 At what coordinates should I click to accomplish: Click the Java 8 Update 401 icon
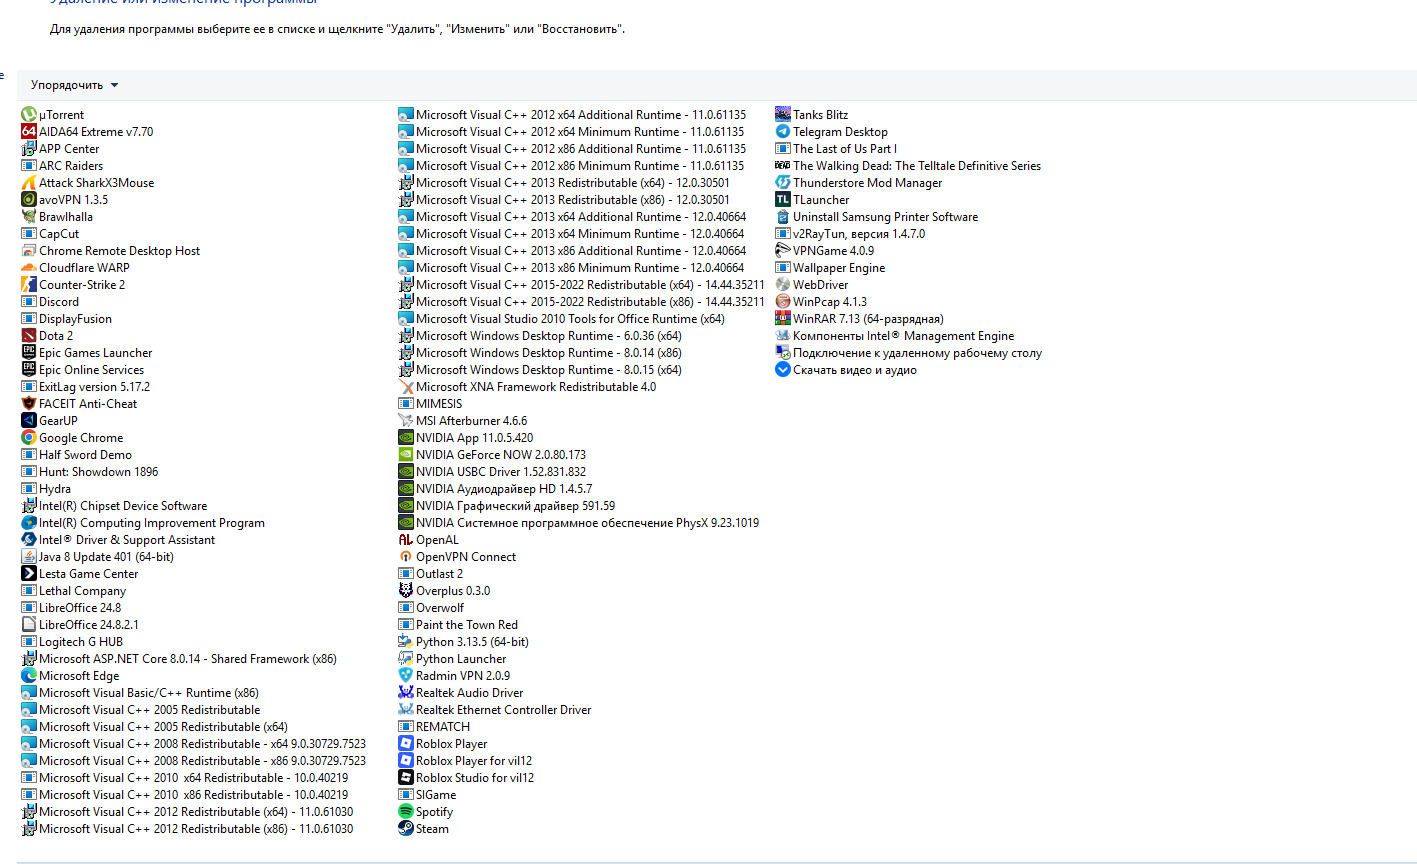point(29,557)
